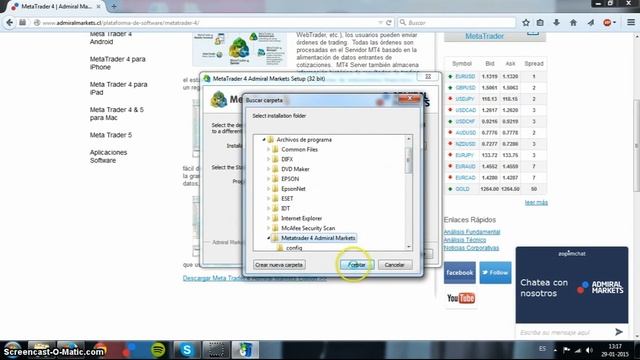Open Spotify from the taskbar
640x360 pixels.
[158, 350]
